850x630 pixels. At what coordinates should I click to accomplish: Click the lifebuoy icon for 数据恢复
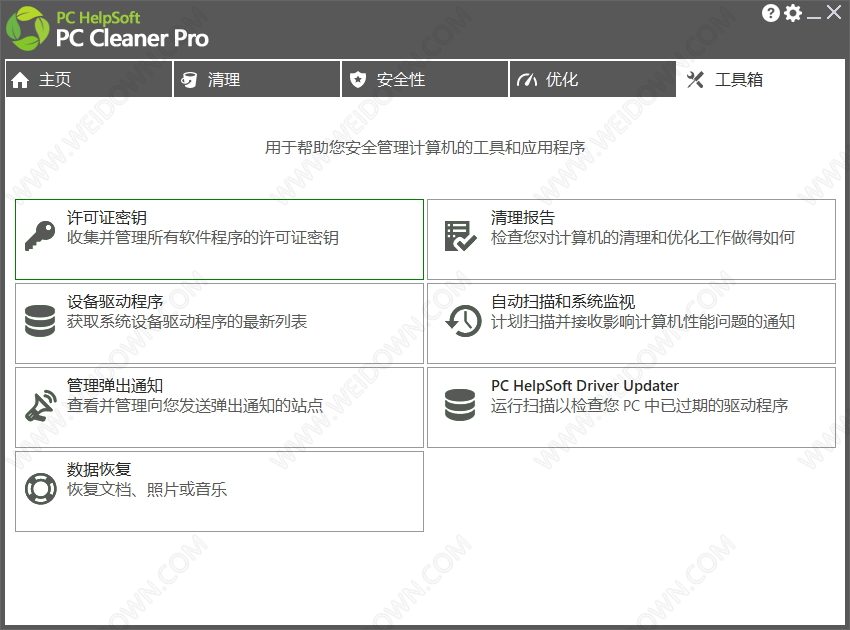point(41,488)
